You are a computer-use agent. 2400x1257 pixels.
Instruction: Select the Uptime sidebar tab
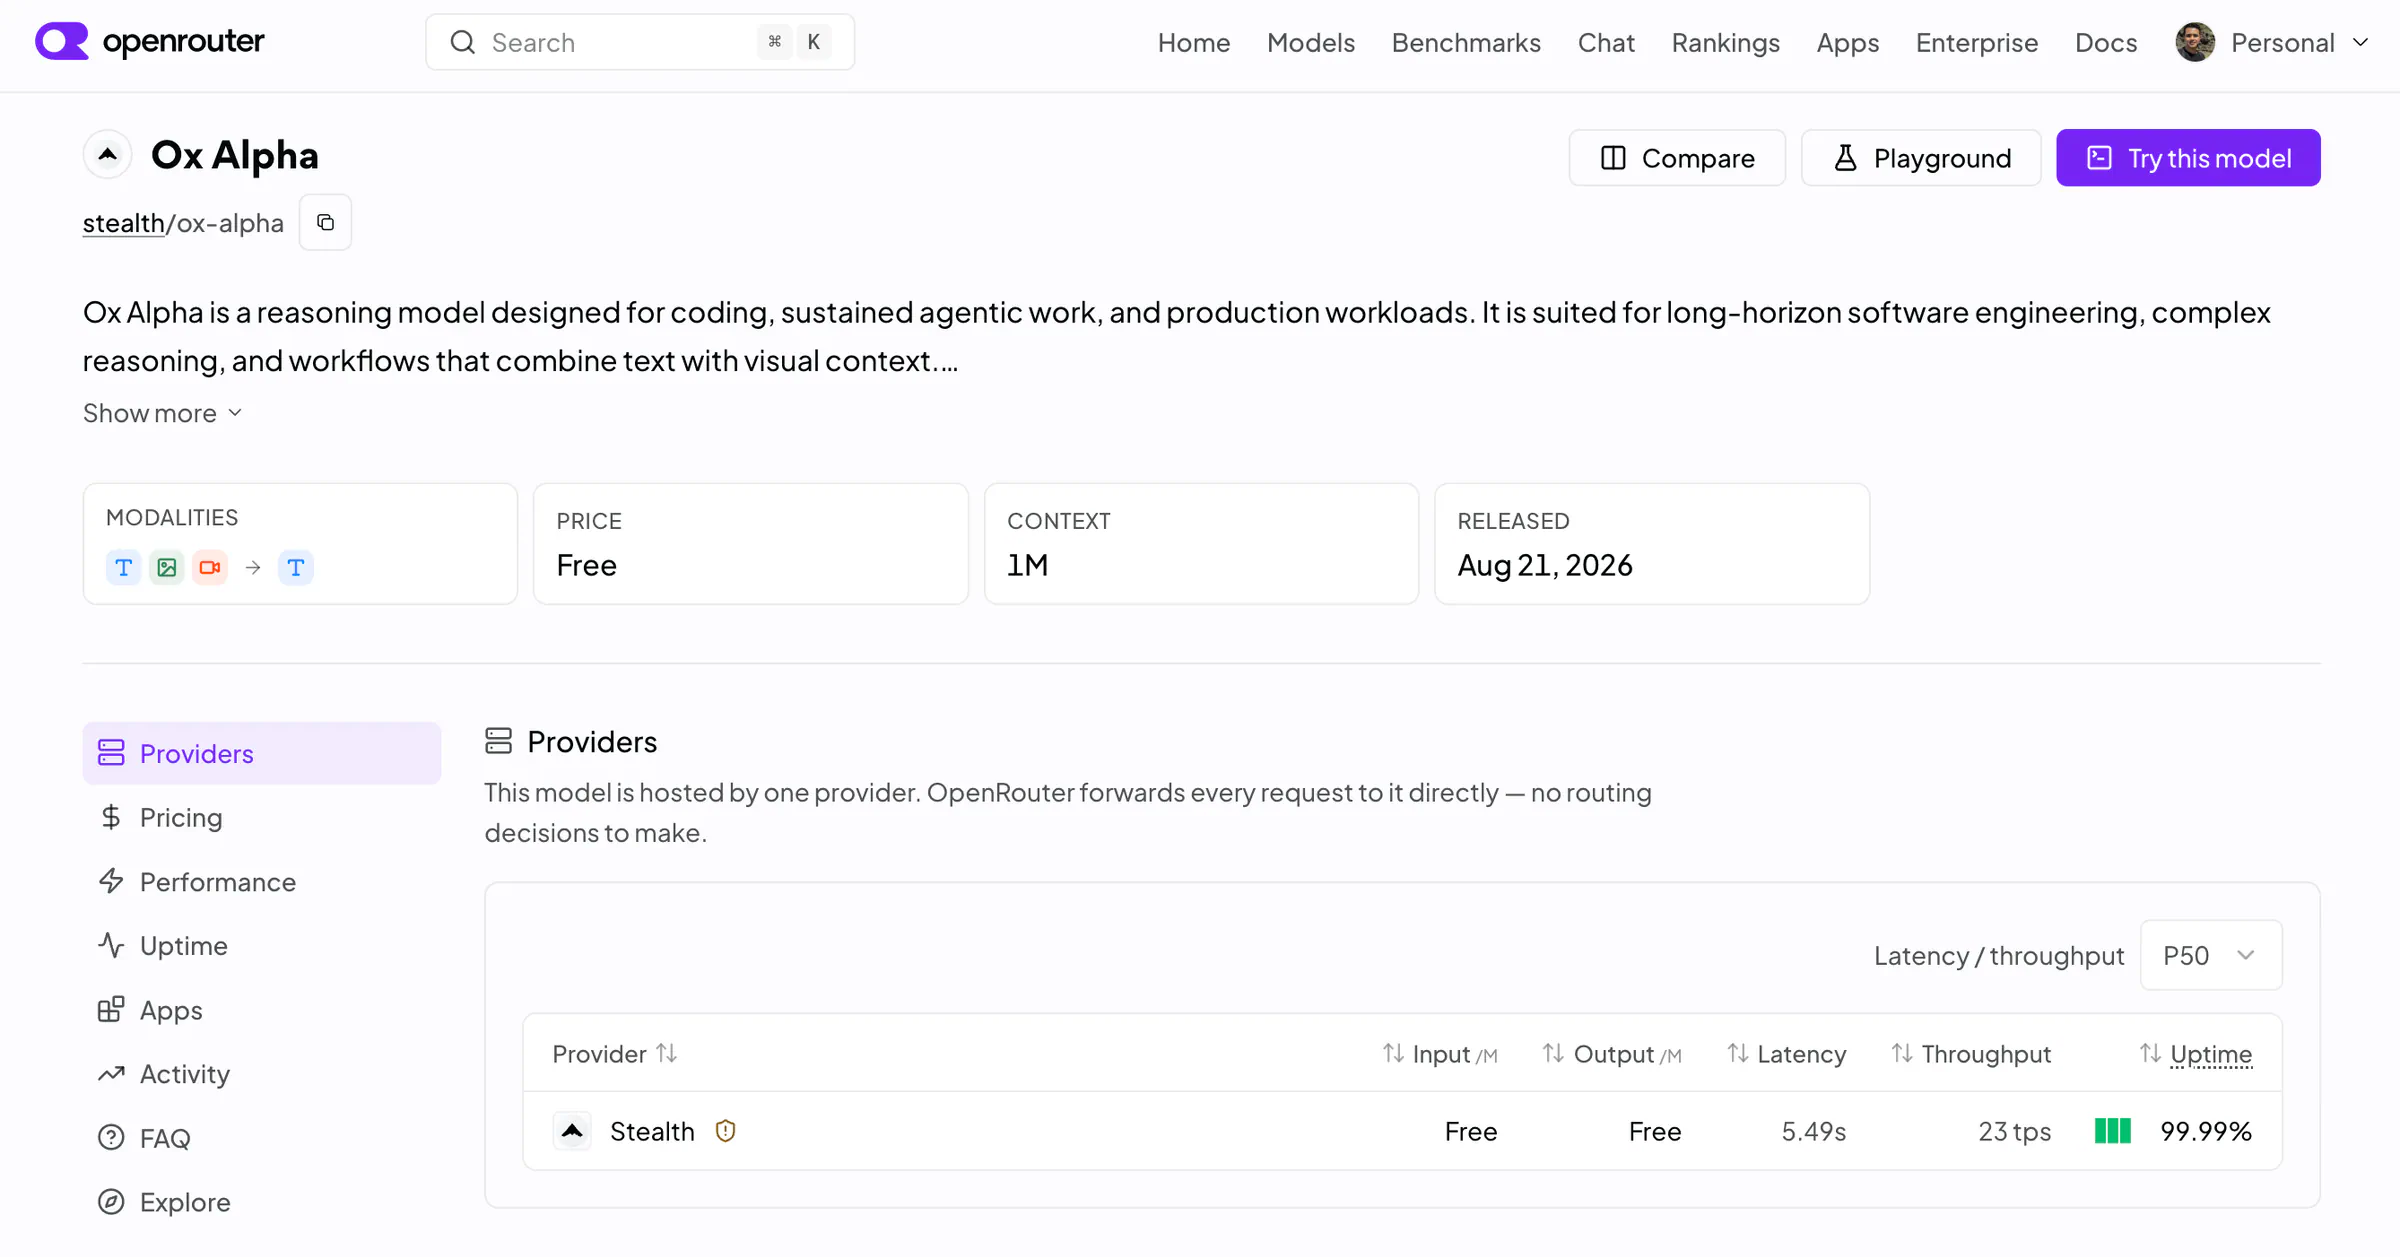262,945
